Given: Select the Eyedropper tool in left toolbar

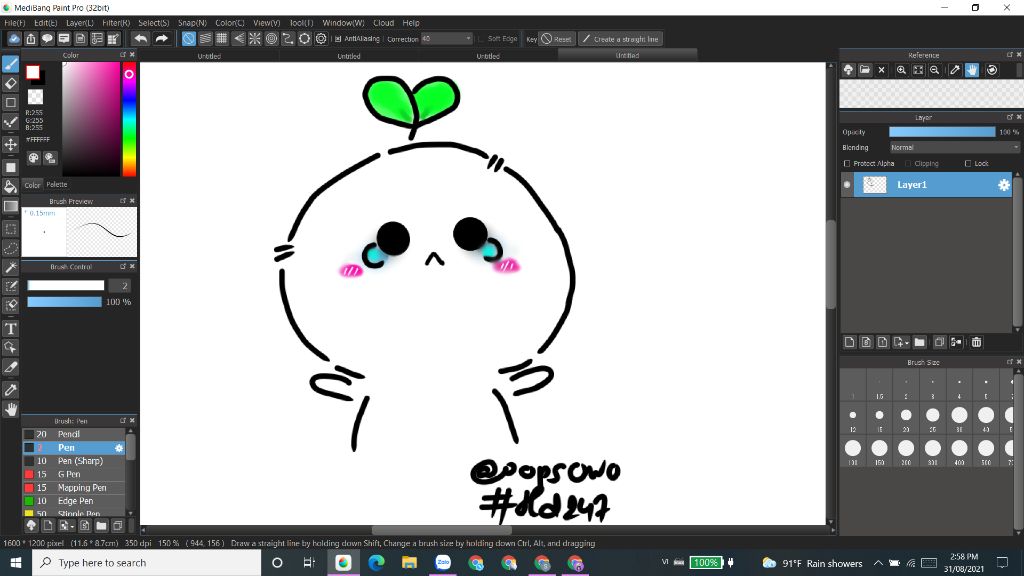Looking at the screenshot, I should pos(10,390).
